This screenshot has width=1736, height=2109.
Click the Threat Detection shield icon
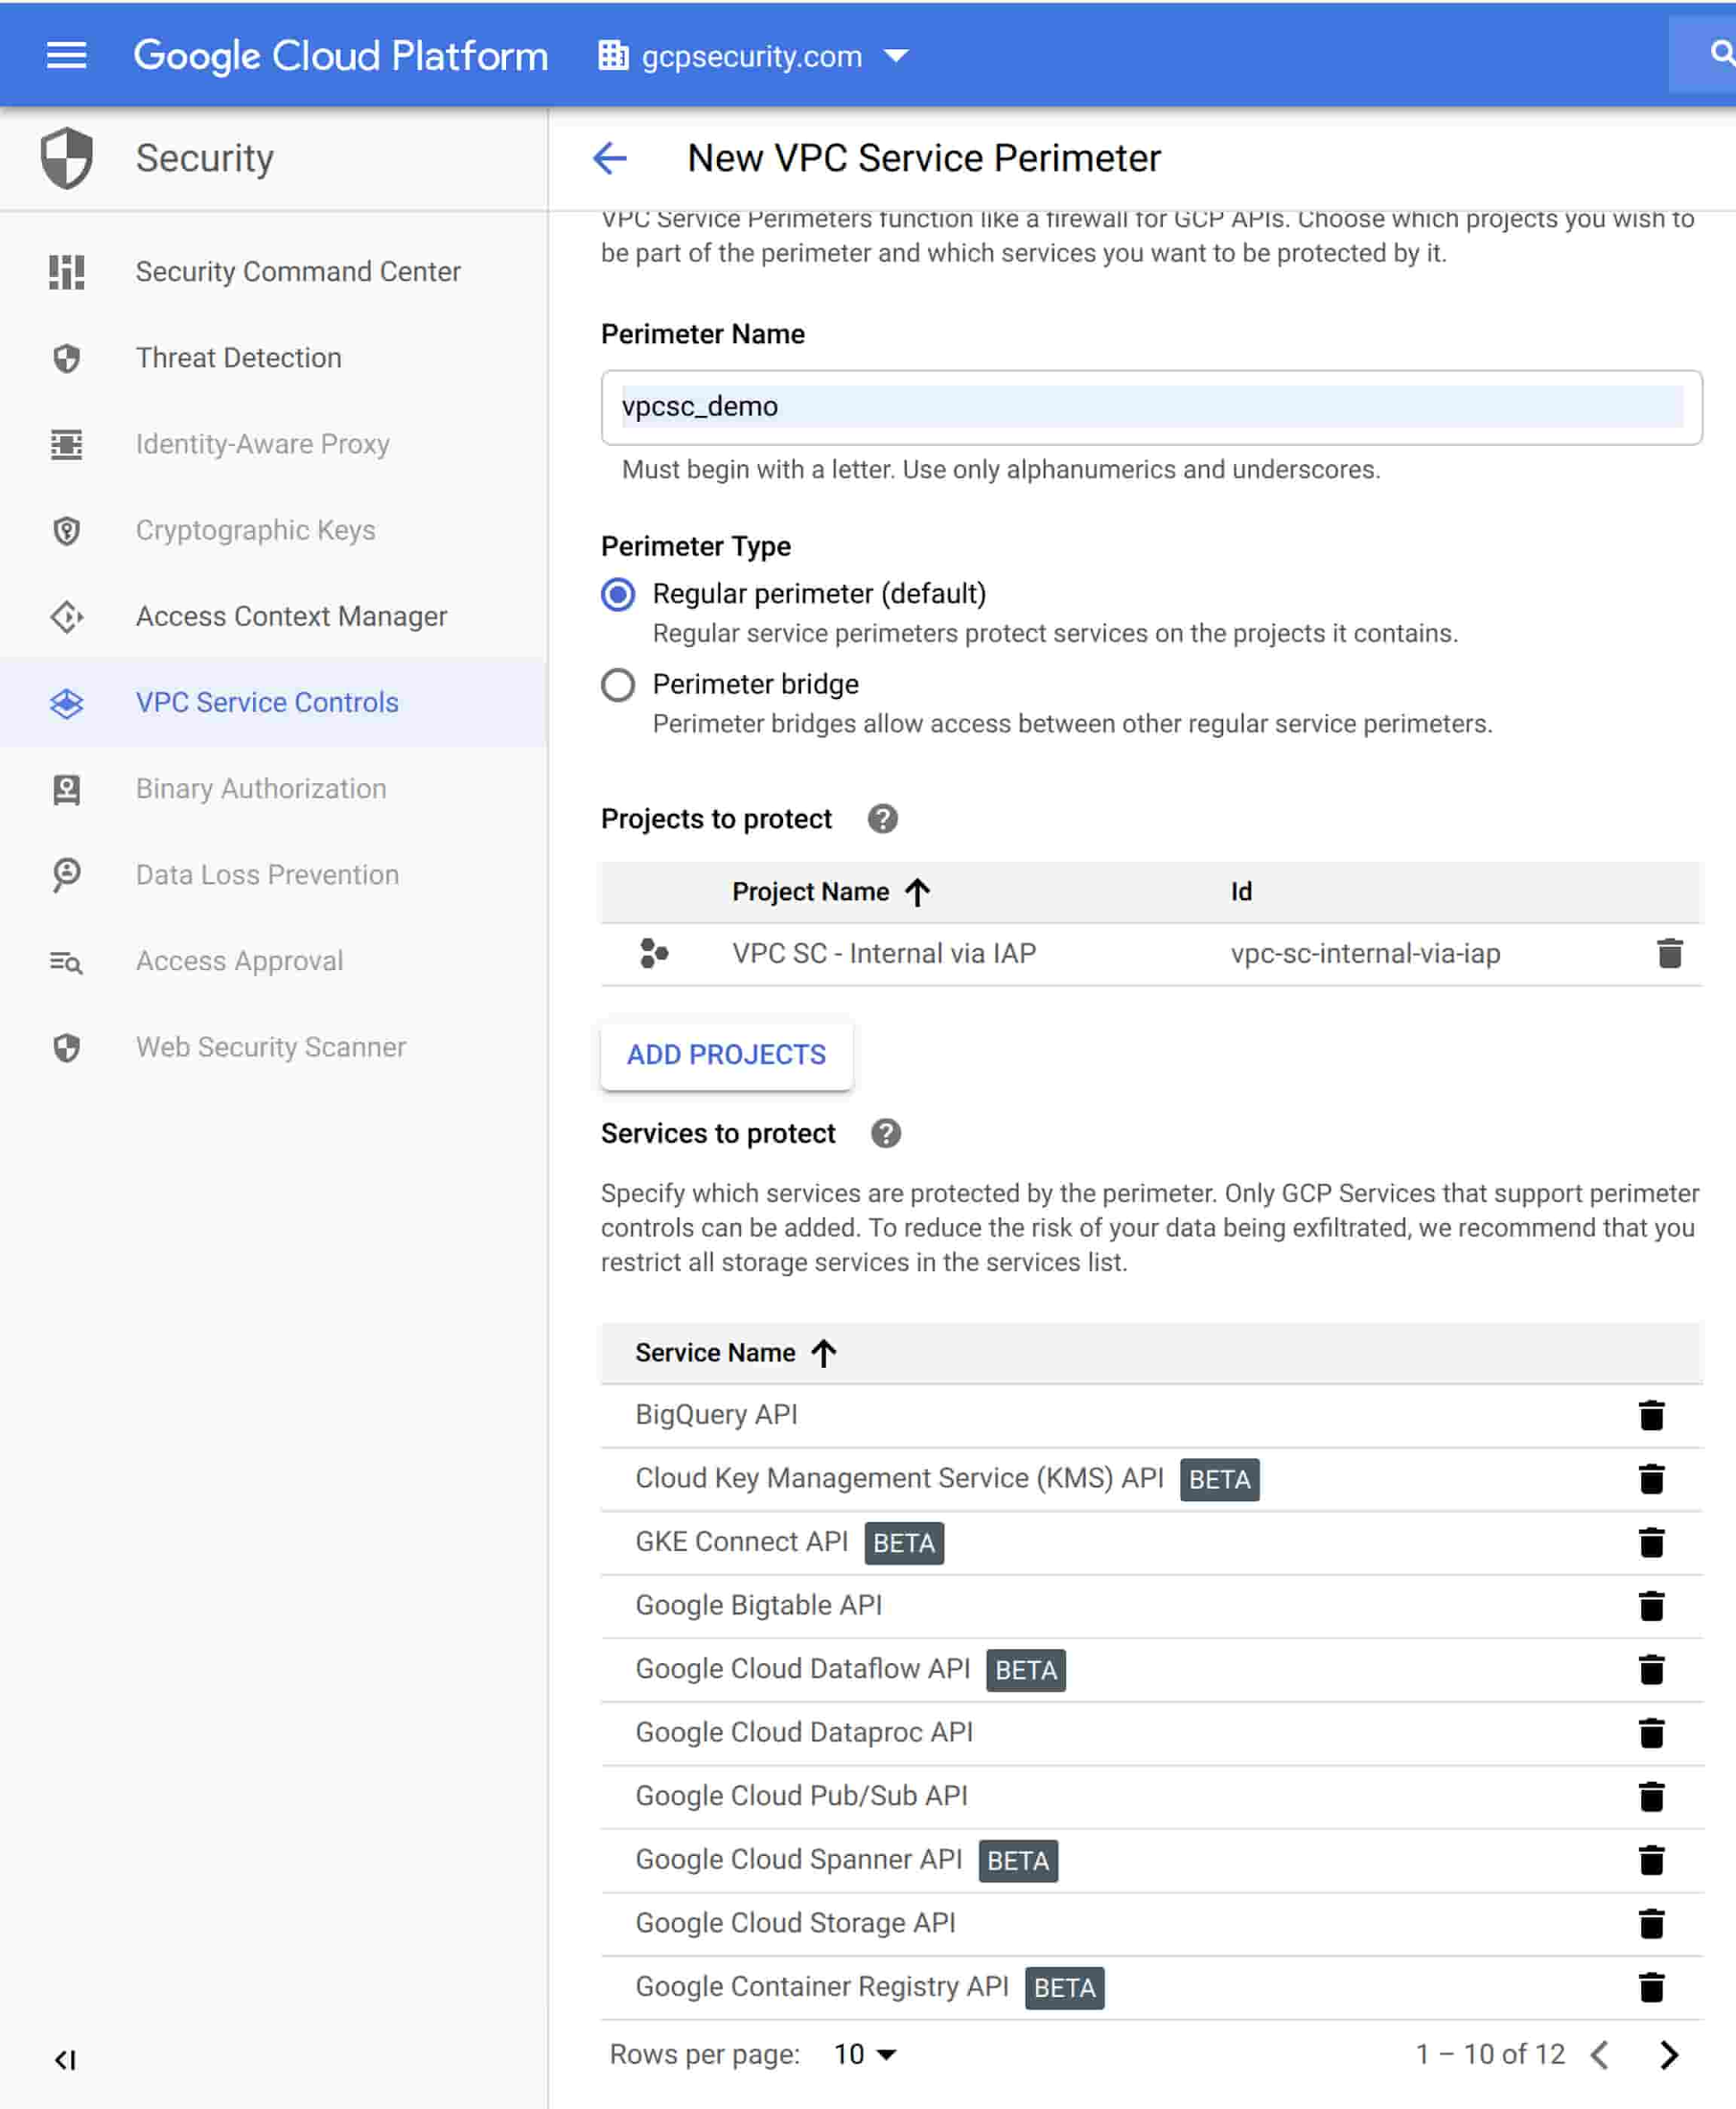tap(67, 358)
